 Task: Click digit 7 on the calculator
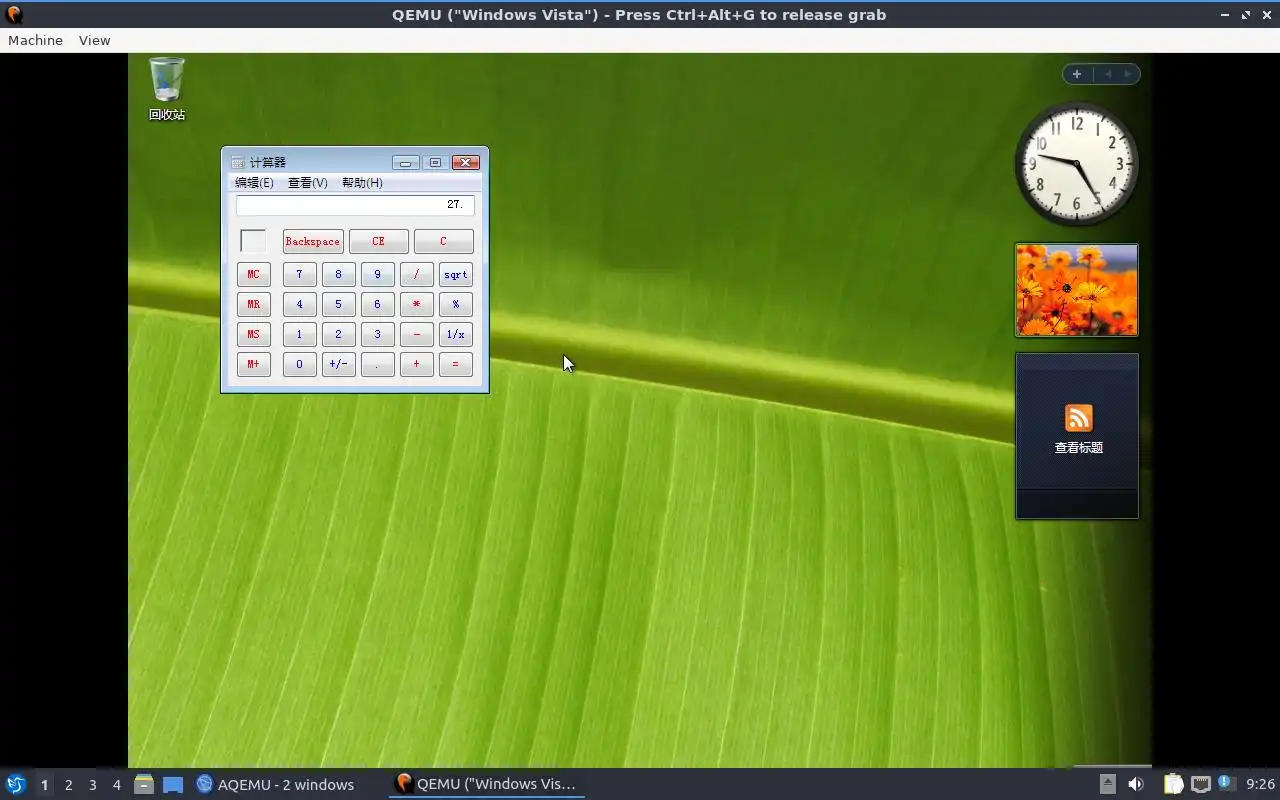tap(299, 274)
